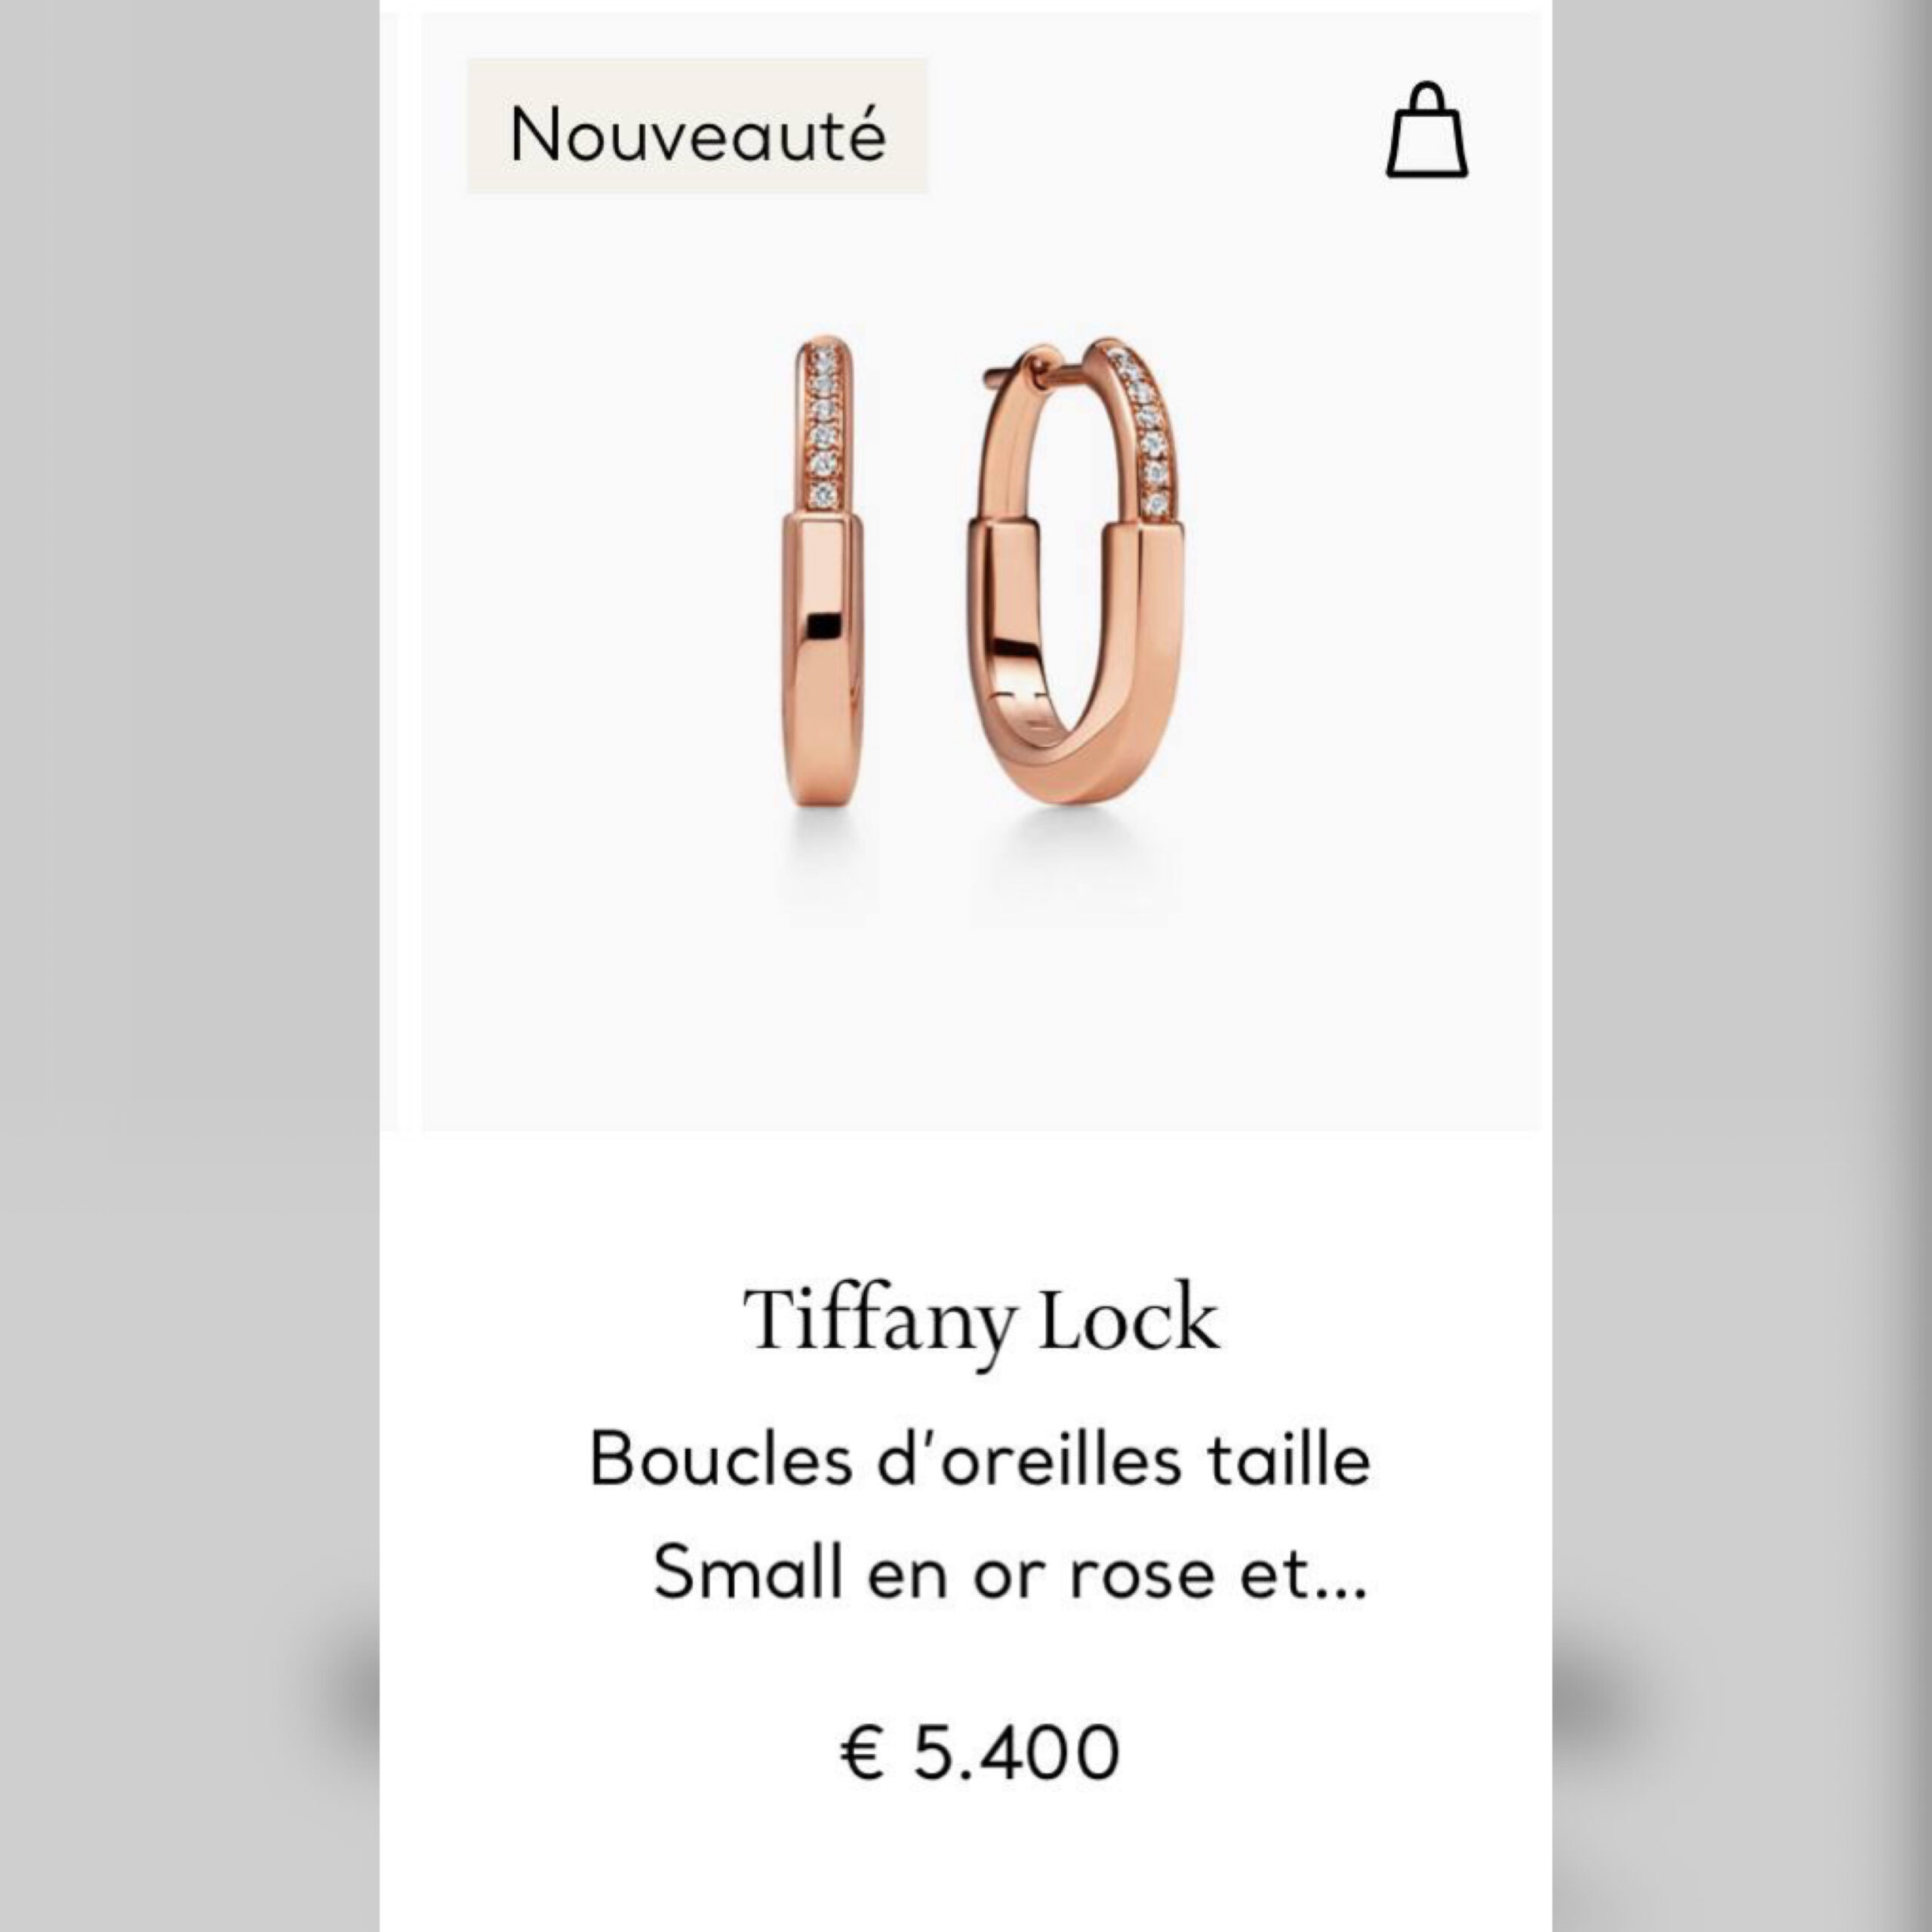
Task: Click the "Small en or rose et..." text
Action: pyautogui.click(x=1010, y=1572)
